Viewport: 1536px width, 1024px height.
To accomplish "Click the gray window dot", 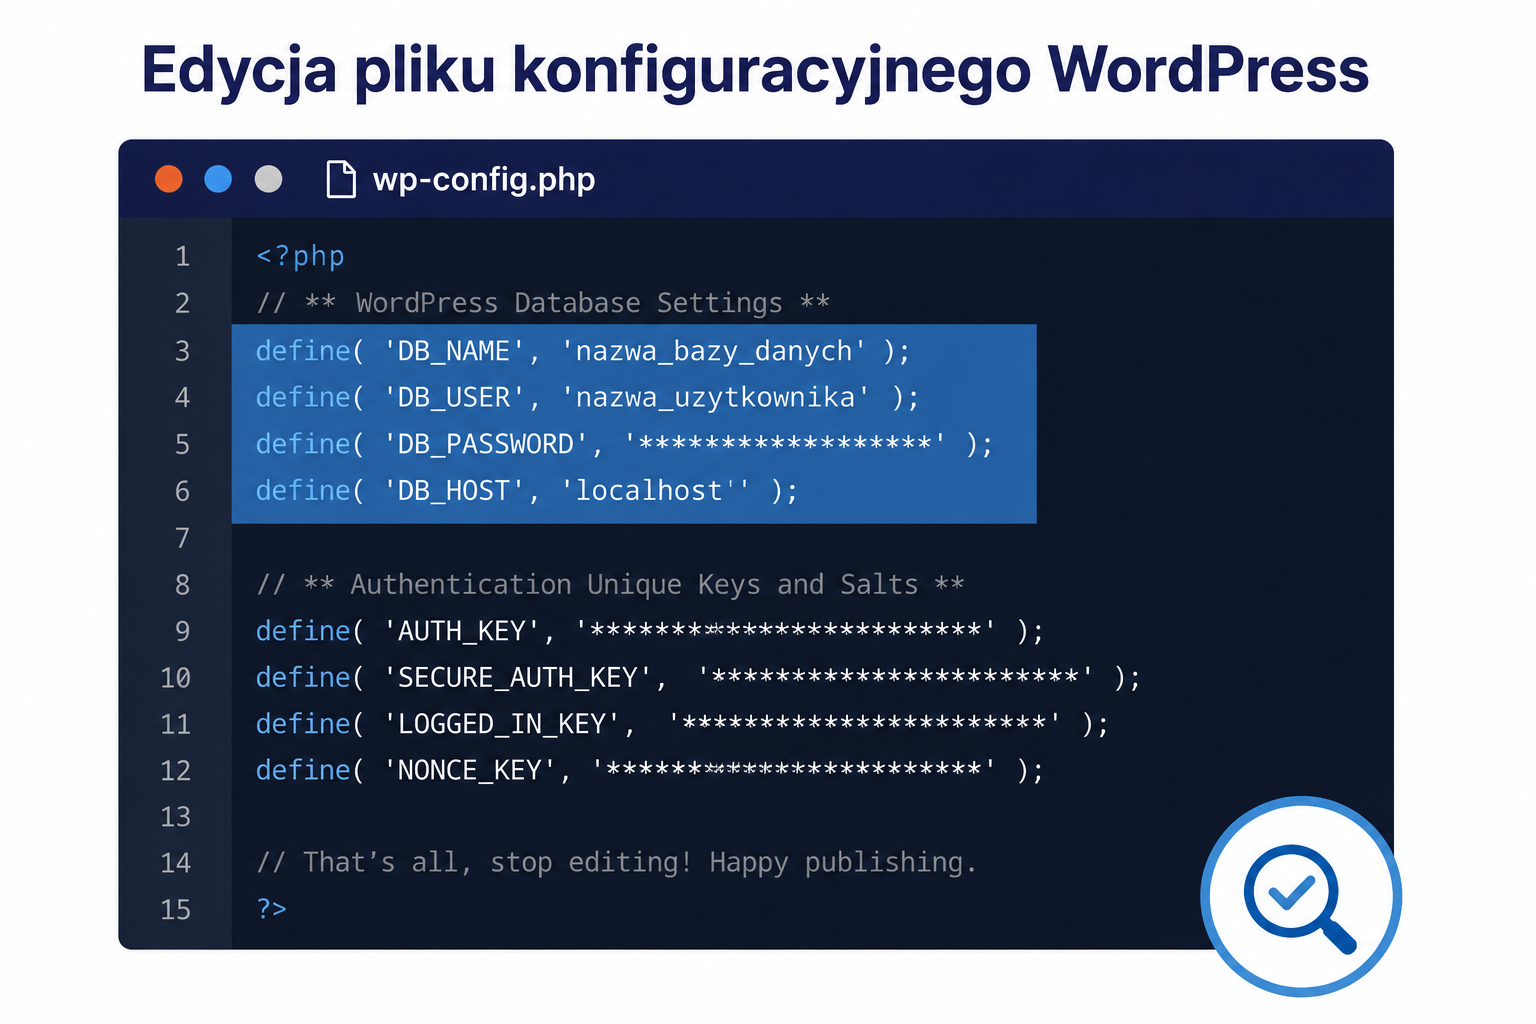I will (268, 179).
